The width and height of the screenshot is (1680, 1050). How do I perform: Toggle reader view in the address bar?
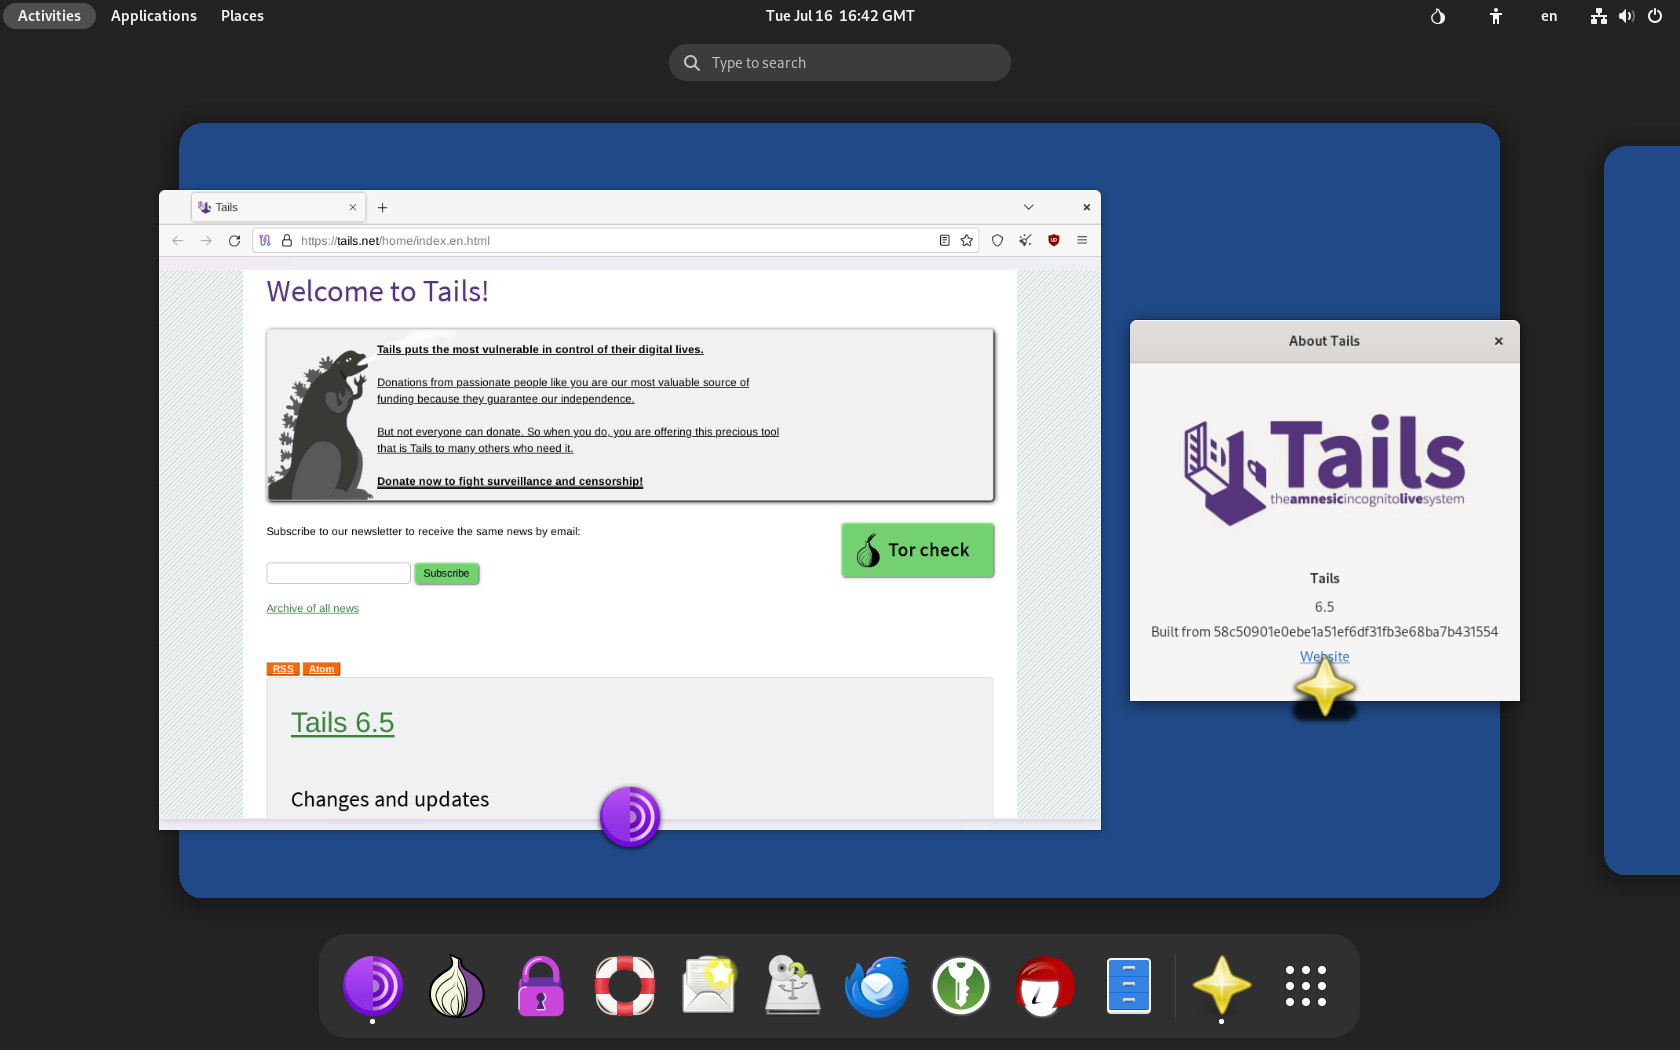click(944, 241)
